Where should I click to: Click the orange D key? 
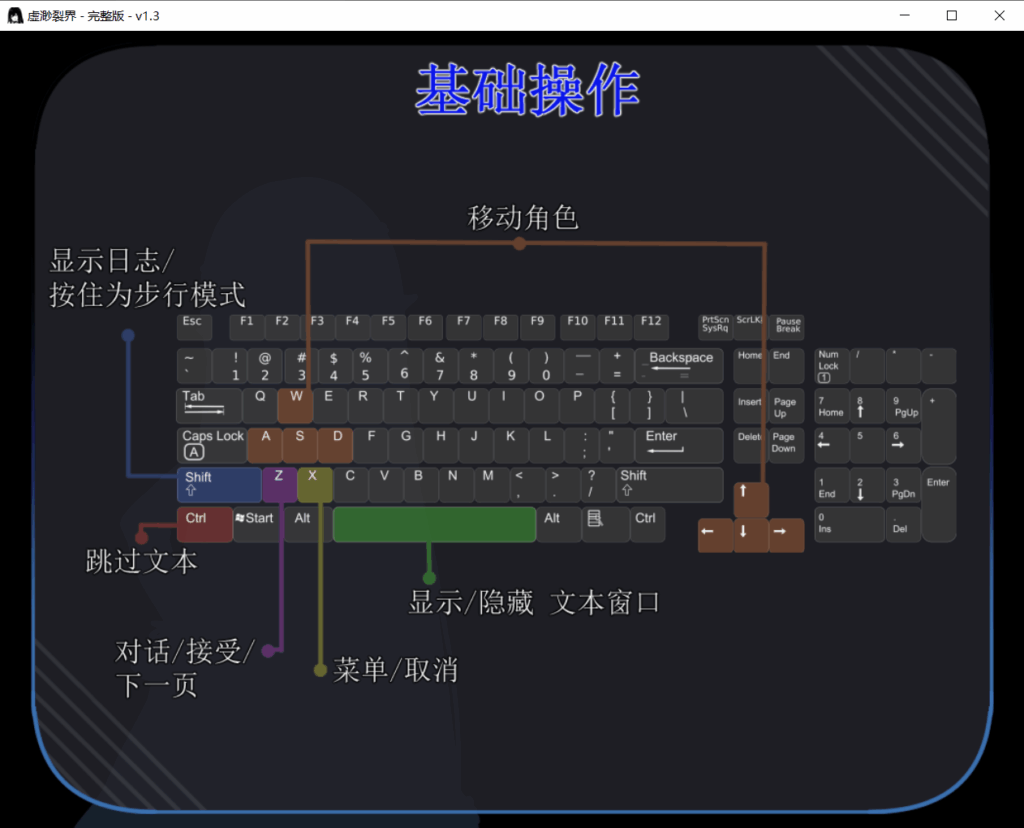(x=336, y=445)
